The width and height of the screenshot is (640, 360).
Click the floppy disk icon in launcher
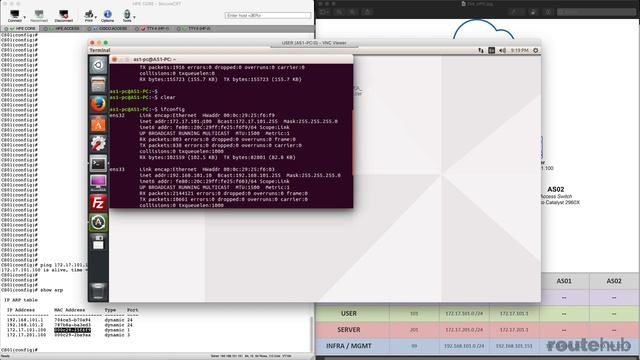pos(98,242)
